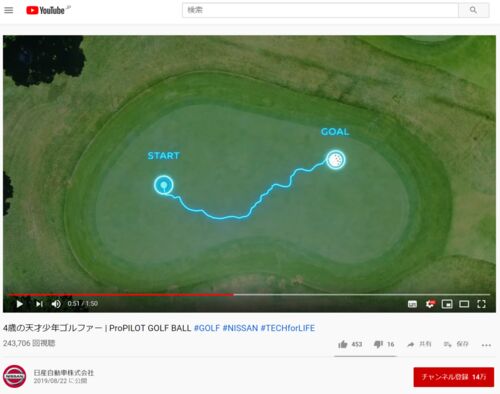Toggle subtitles on the video
This screenshot has width=500, height=394.
[412, 304]
